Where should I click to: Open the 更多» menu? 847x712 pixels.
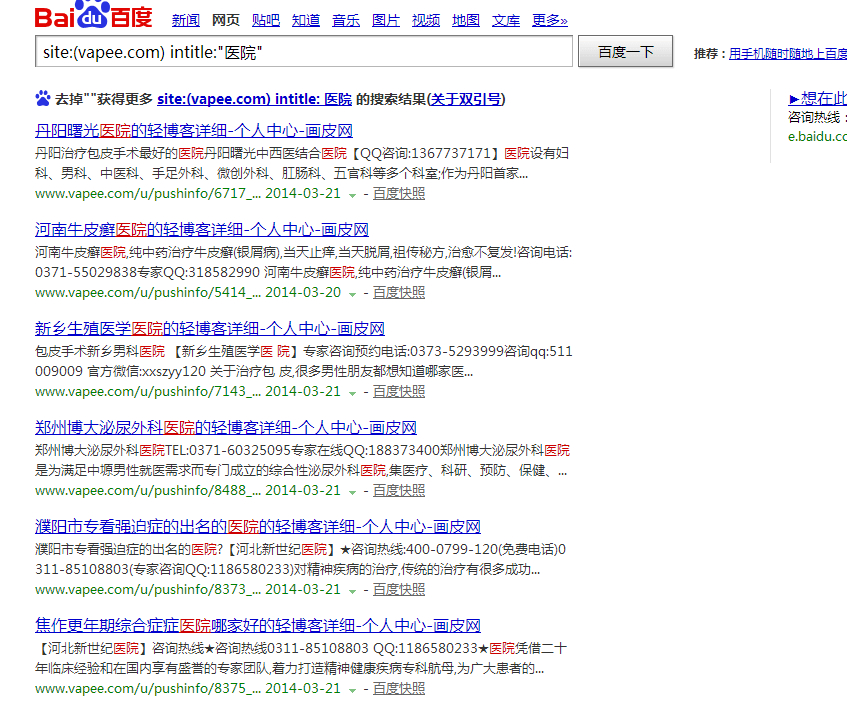(549, 19)
